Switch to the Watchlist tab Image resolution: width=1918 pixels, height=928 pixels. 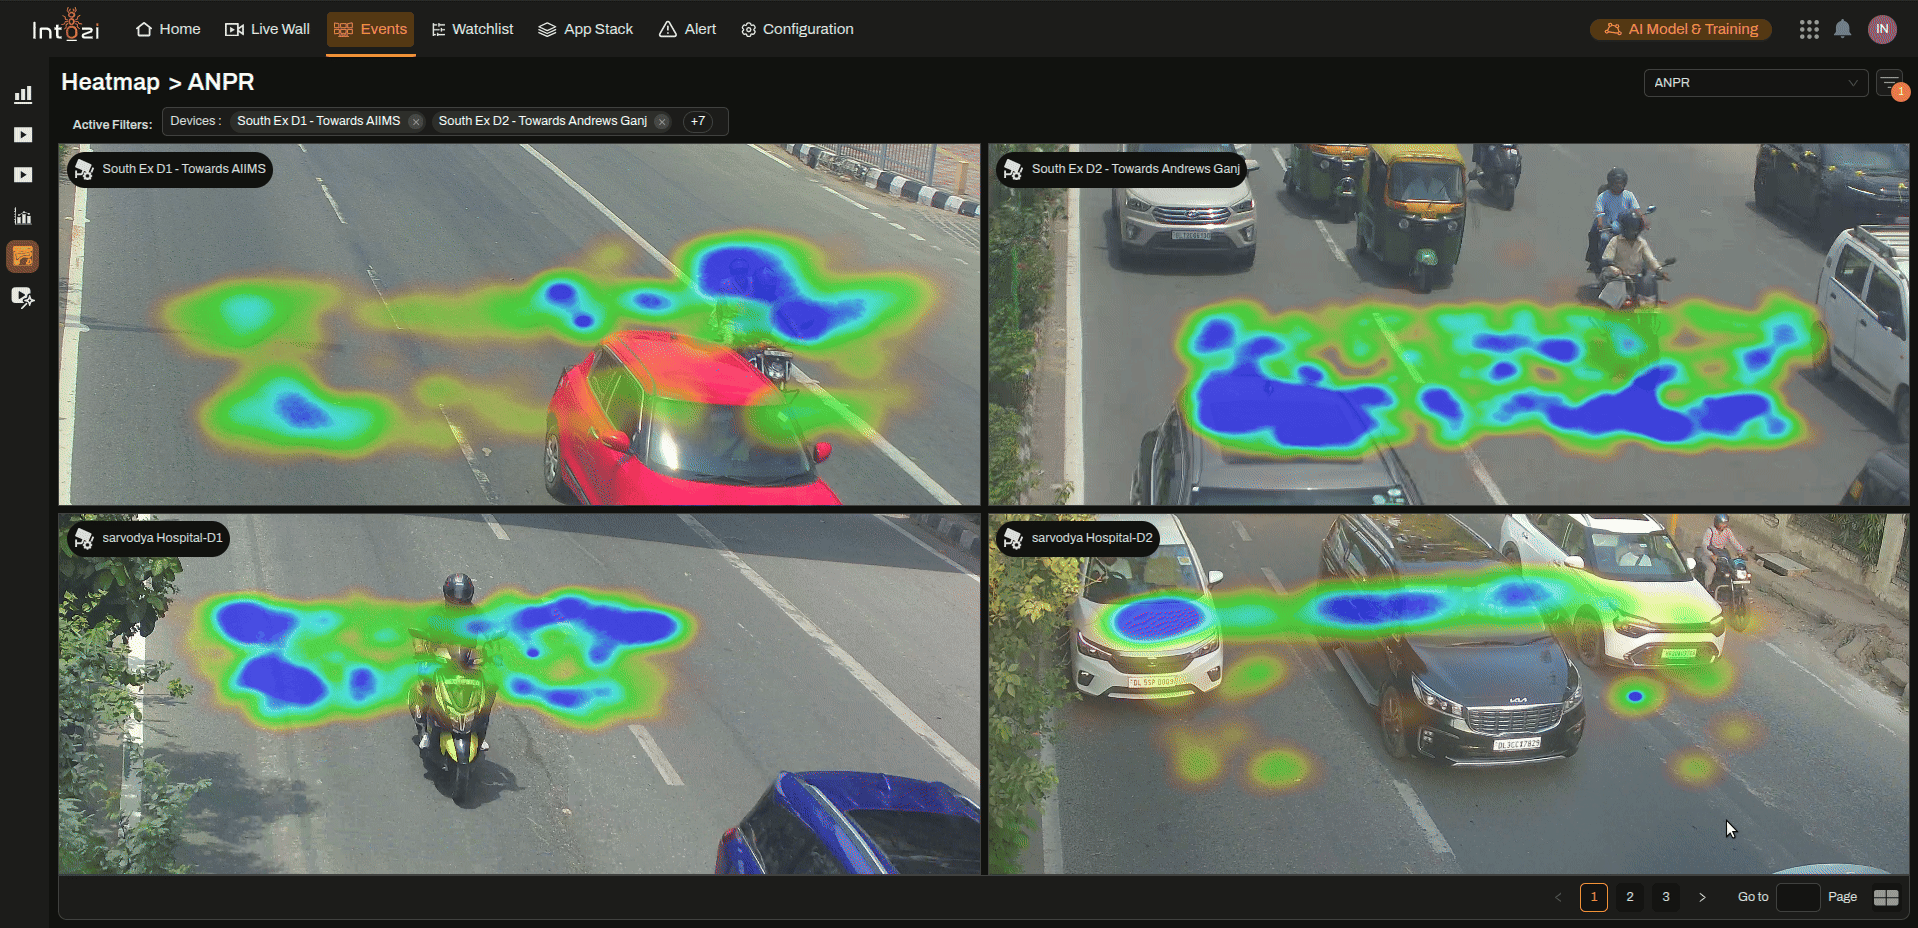pos(472,29)
